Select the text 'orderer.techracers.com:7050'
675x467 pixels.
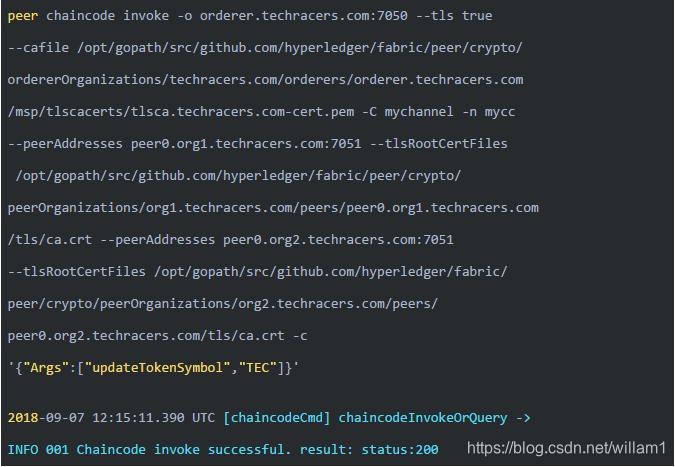pyautogui.click(x=303, y=16)
